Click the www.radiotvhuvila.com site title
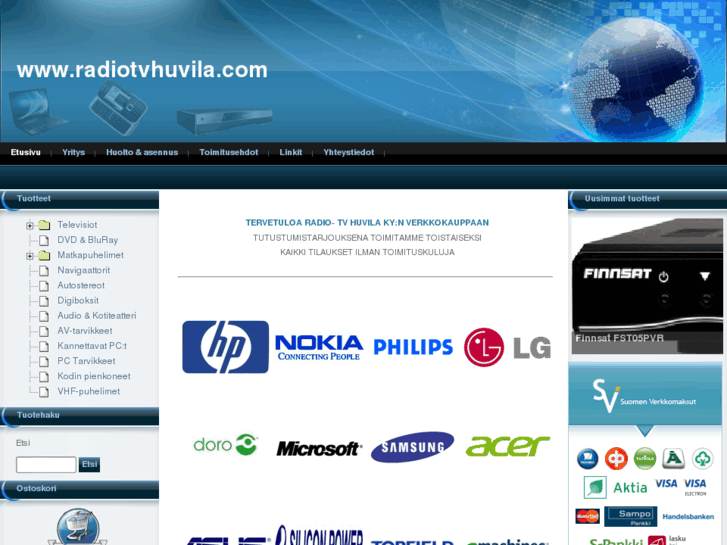 click(142, 70)
